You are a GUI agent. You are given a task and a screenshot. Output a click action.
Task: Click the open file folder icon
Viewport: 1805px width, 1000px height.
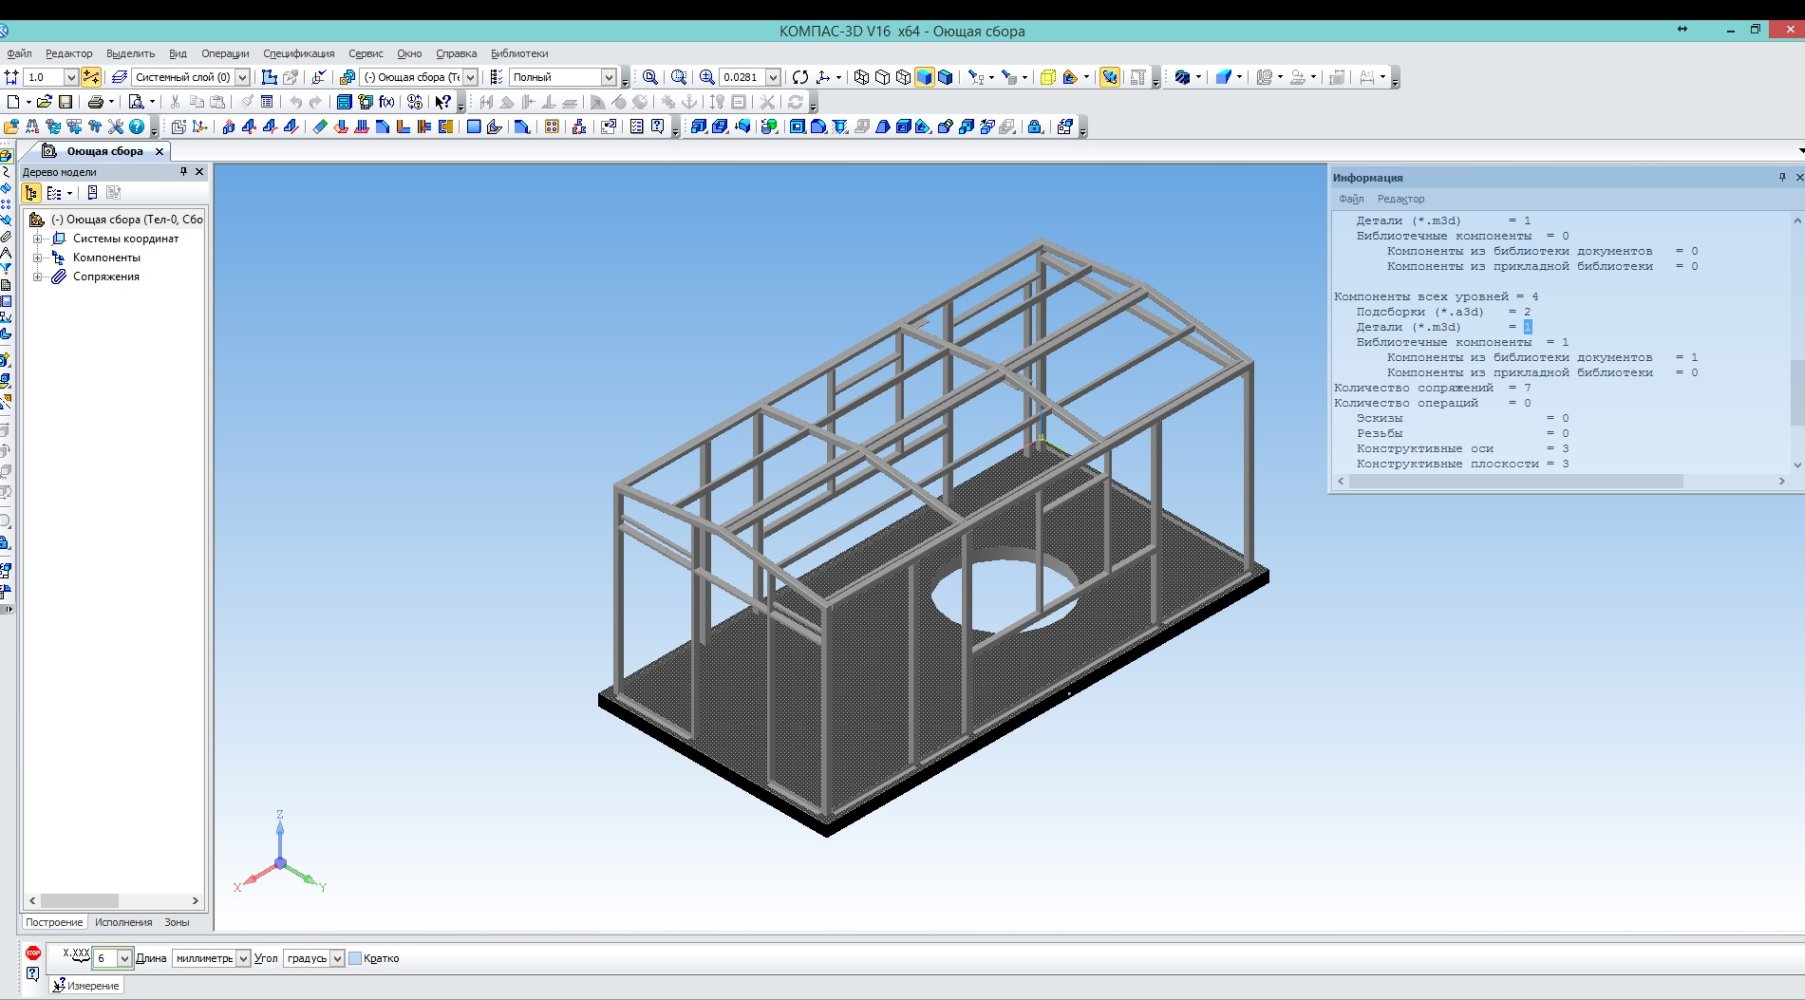[x=44, y=102]
